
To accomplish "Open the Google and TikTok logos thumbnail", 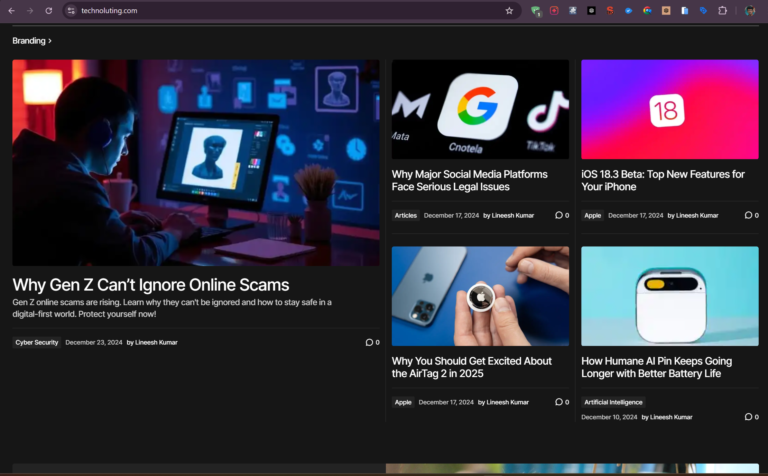I will (x=480, y=109).
